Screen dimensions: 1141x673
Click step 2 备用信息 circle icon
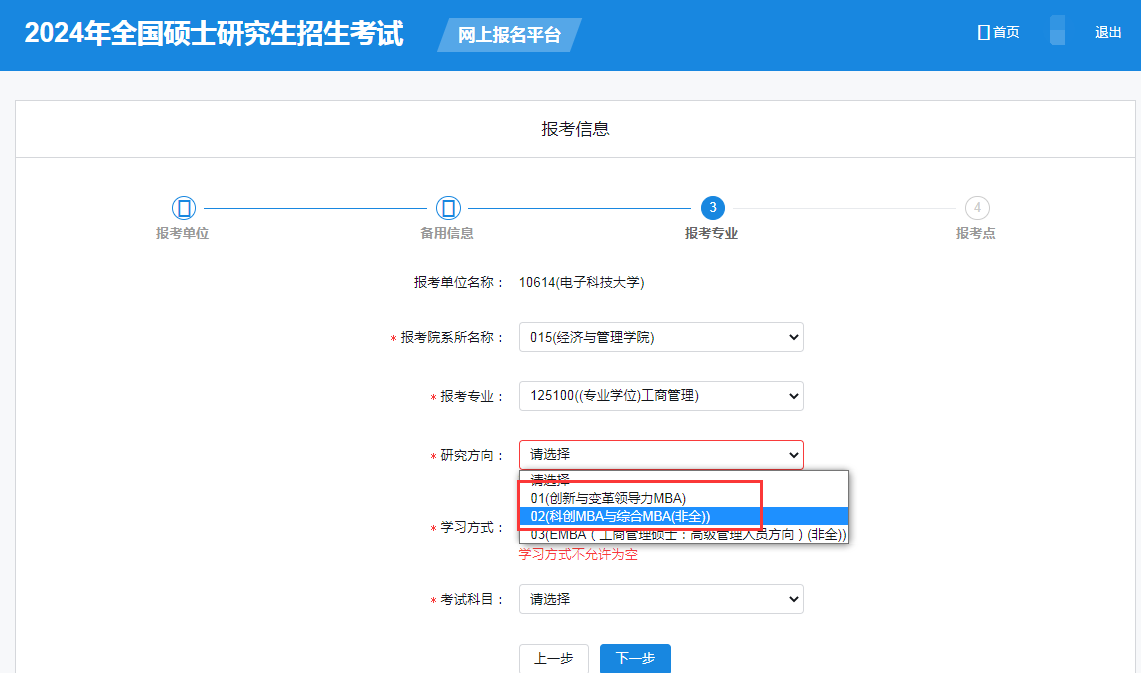point(448,208)
